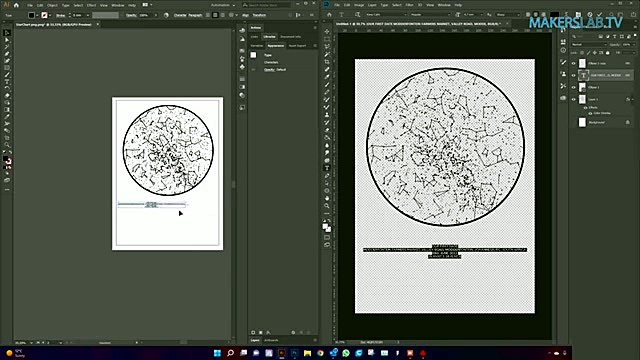Viewport: 640px width, 360px height.
Task: Toggle Opacity visibility in Appearance panel
Action: 253,70
